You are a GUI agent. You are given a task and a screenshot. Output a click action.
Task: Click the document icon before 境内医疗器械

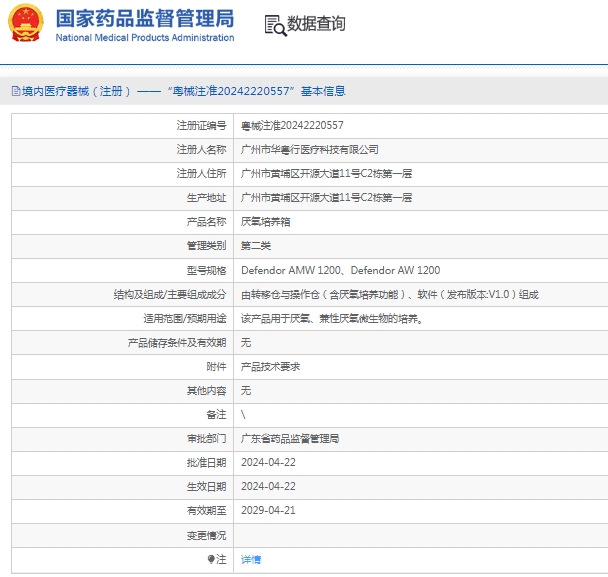(16, 92)
